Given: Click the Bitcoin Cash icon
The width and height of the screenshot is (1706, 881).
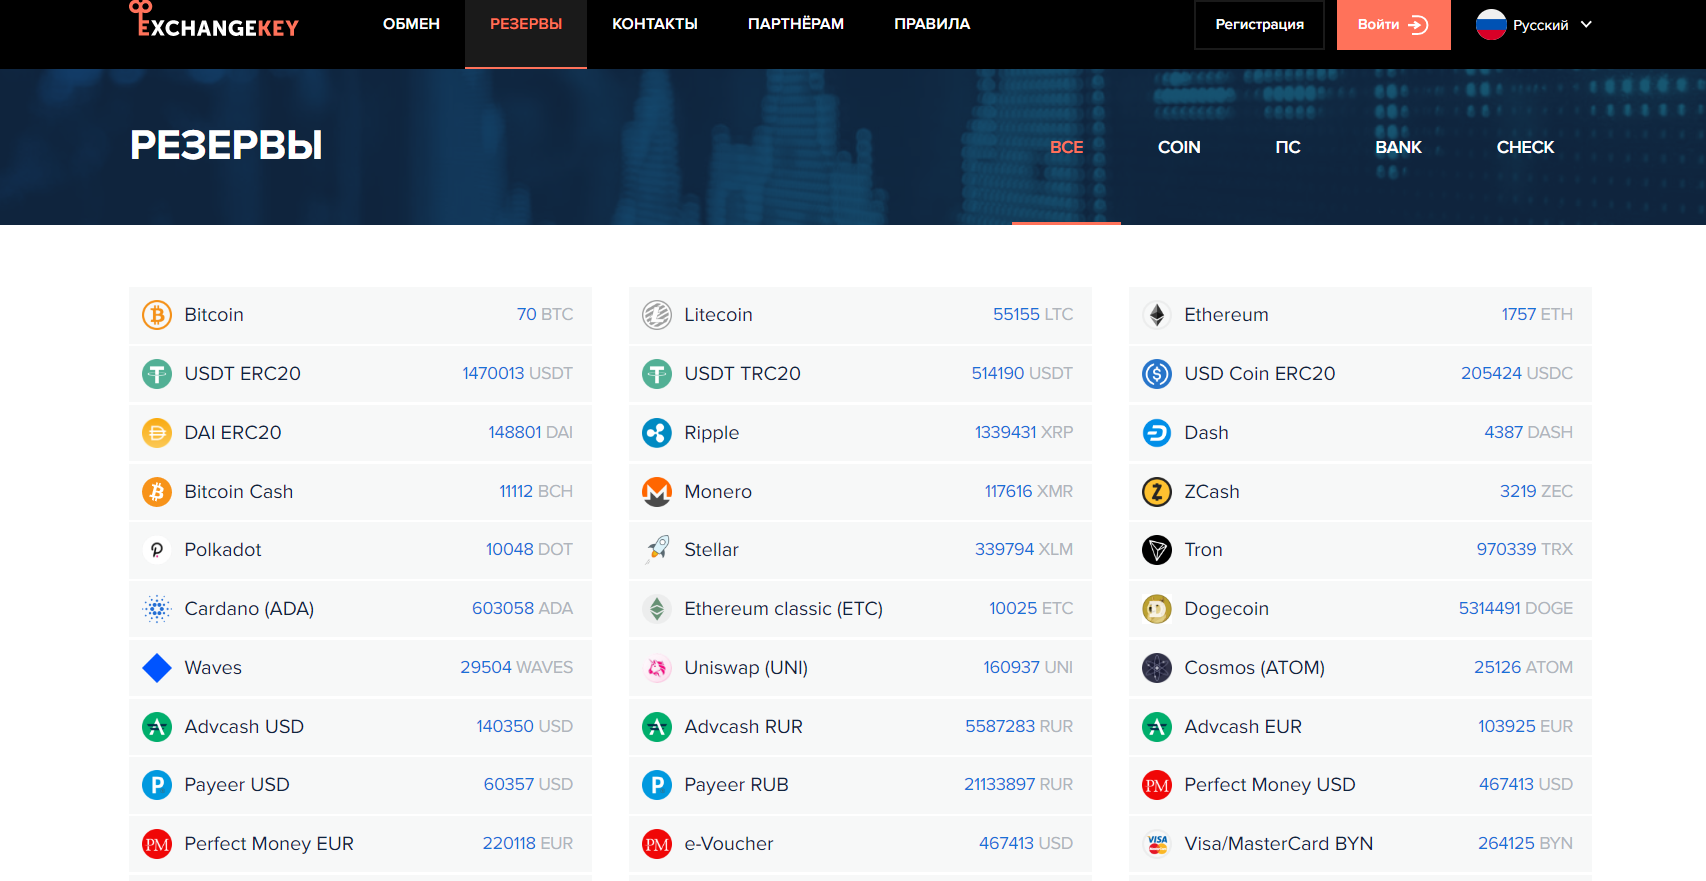Looking at the screenshot, I should [x=157, y=492].
